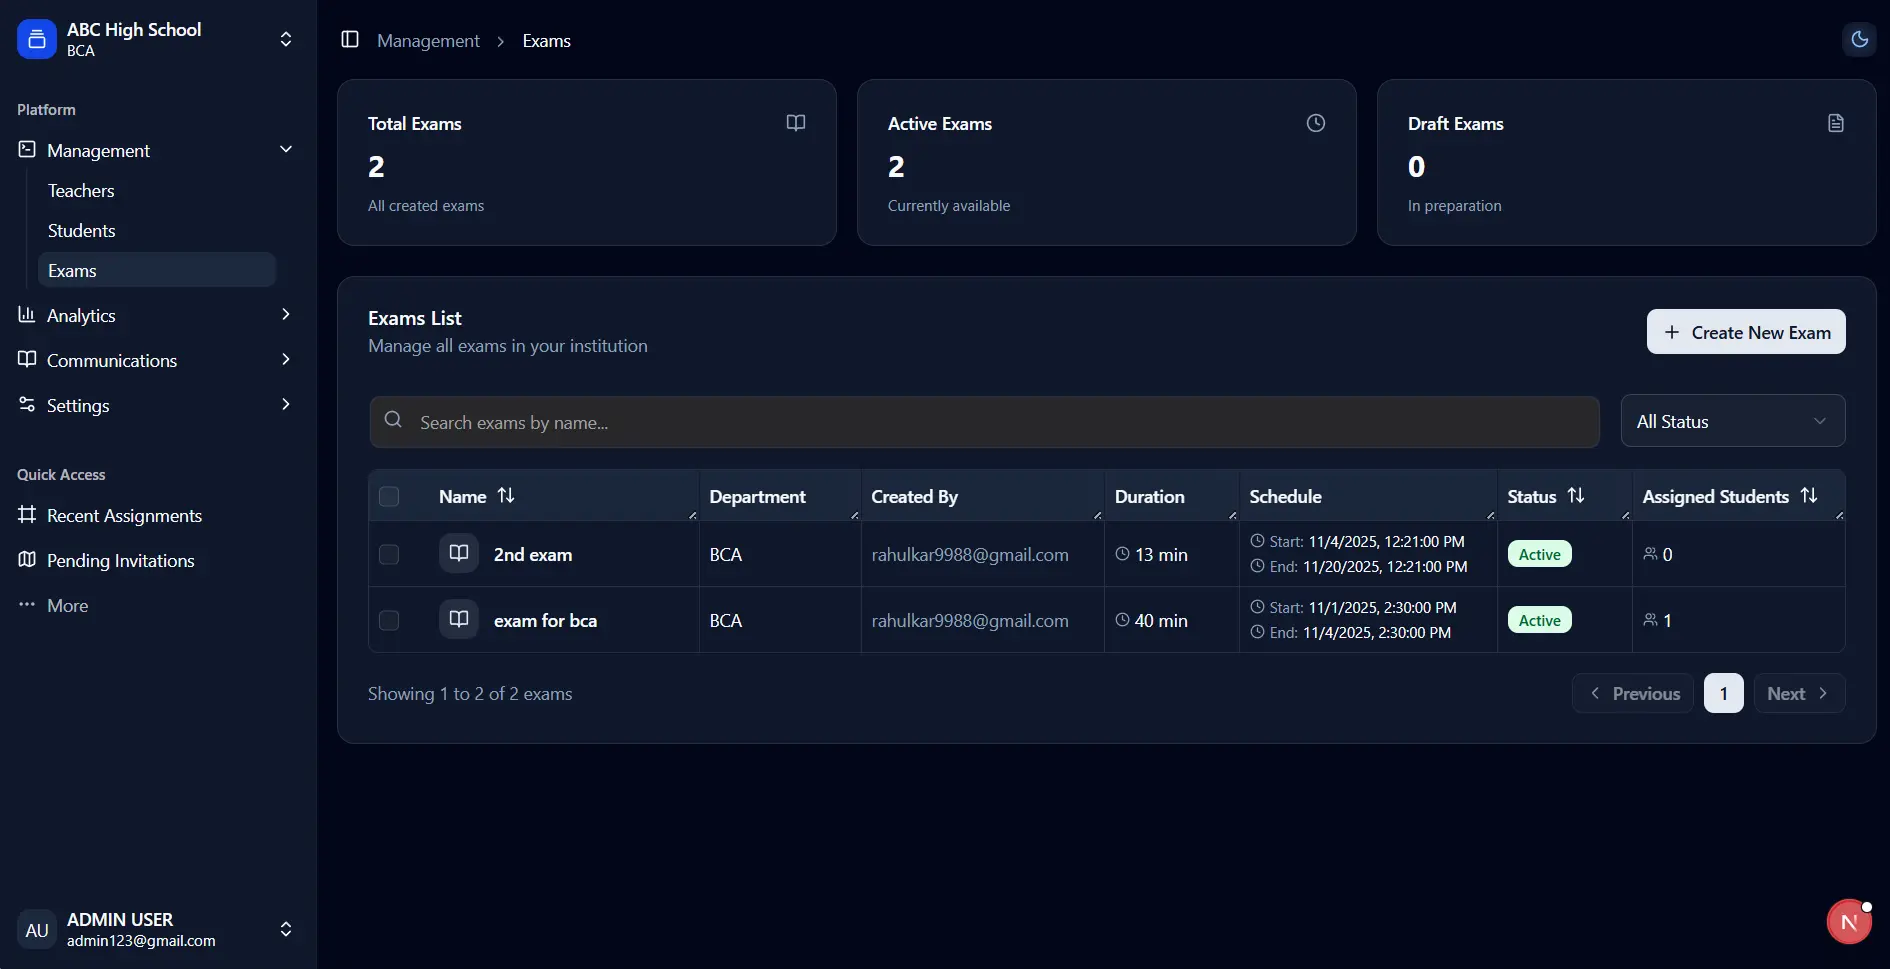Click the book icon beside exam for bca

pos(459,620)
